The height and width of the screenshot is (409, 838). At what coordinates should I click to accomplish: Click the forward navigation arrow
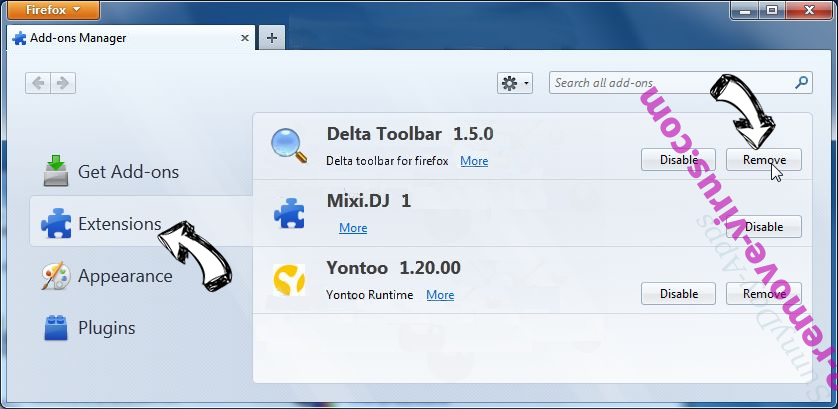coord(62,84)
